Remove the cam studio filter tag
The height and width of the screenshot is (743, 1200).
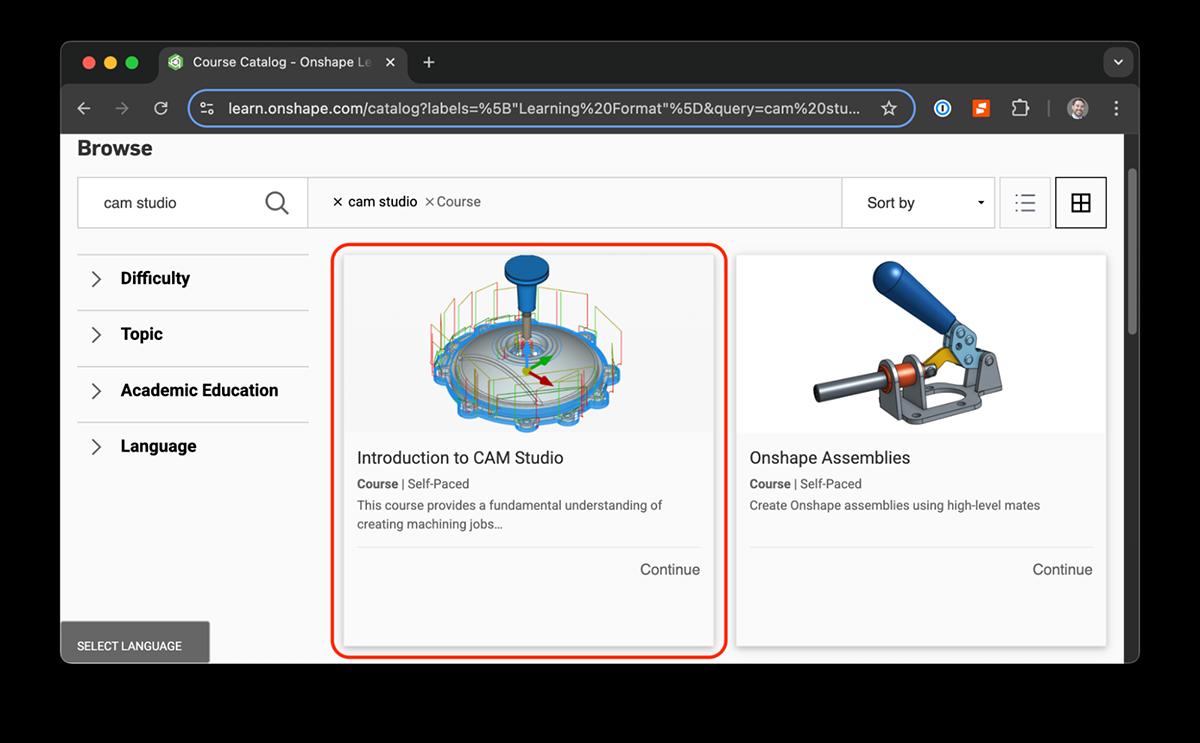pos(337,202)
